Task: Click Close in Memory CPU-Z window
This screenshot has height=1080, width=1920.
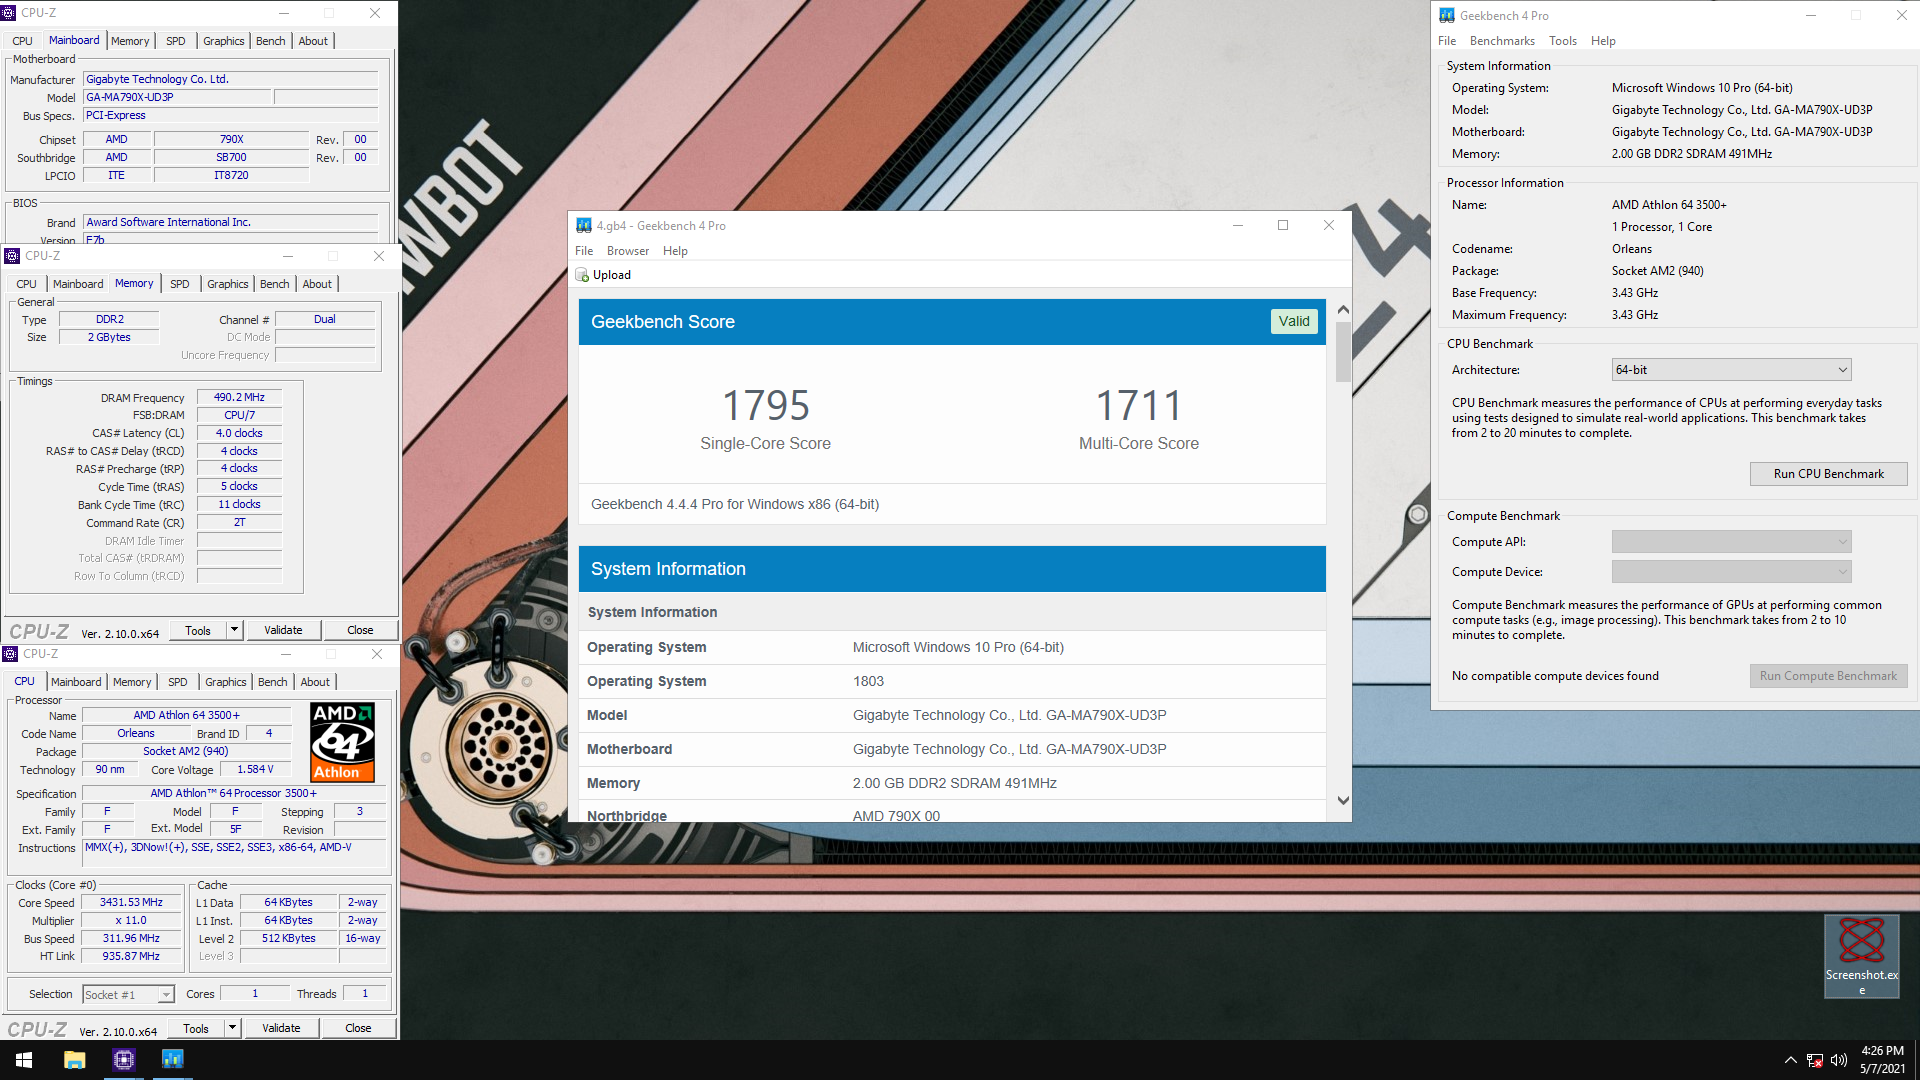Action: point(360,630)
